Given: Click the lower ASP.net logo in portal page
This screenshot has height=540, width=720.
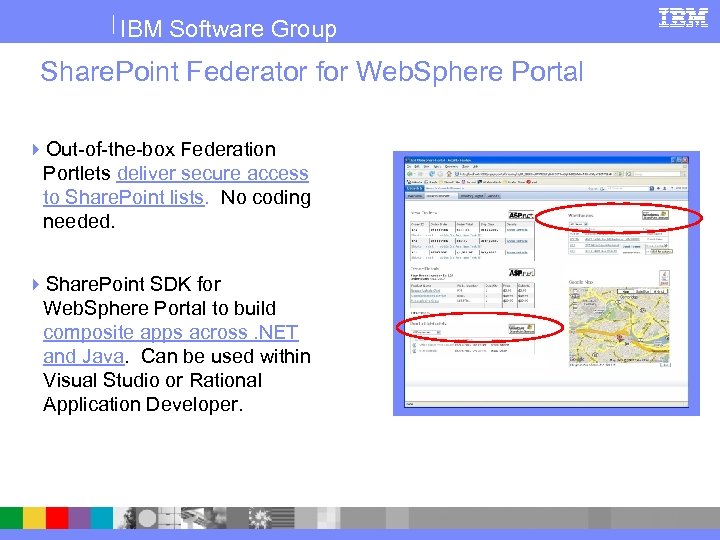Looking at the screenshot, I should [x=521, y=272].
